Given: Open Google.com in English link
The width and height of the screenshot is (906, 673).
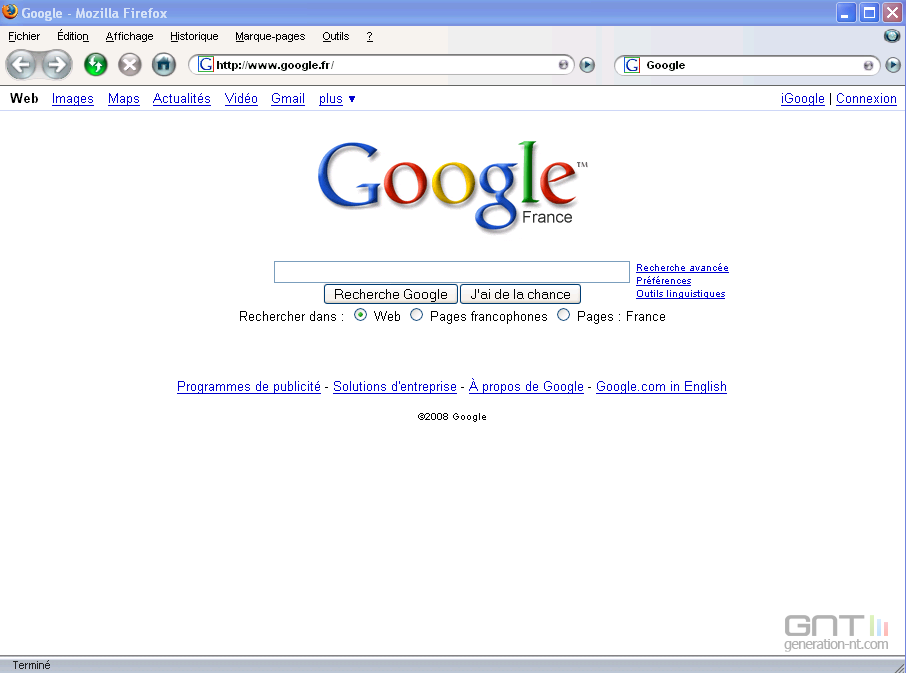Looking at the screenshot, I should pos(661,386).
